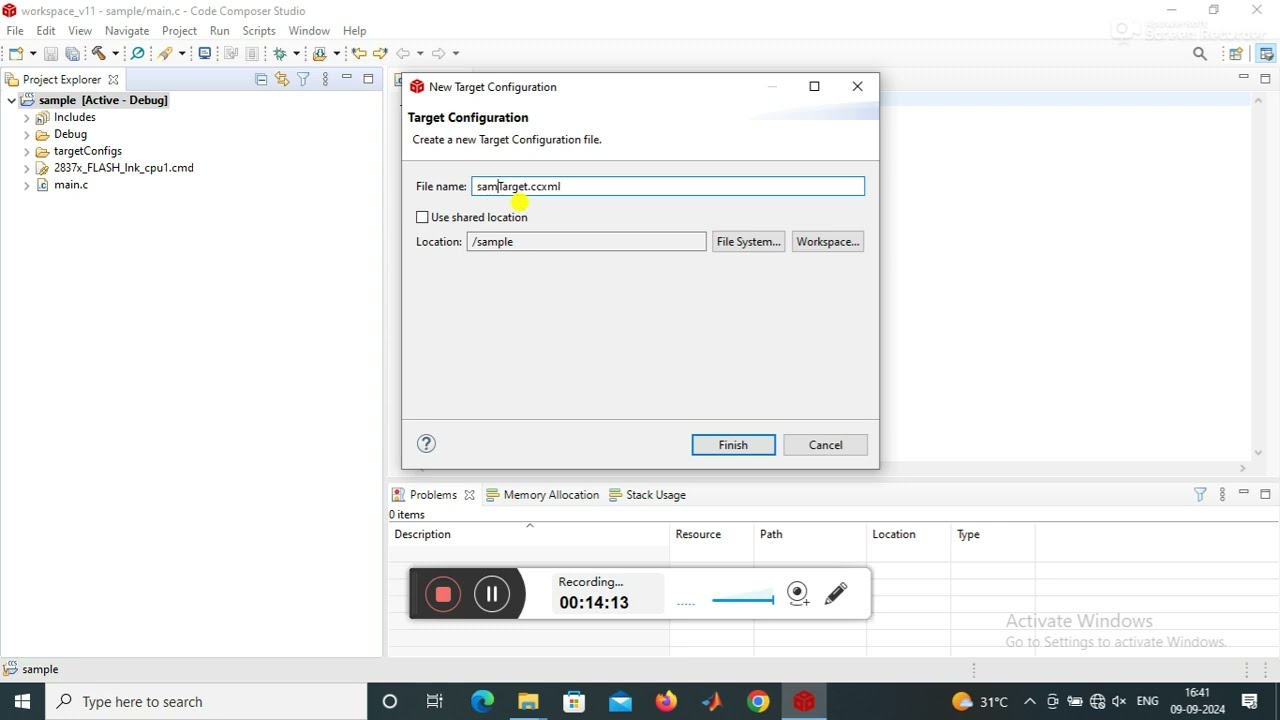Image resolution: width=1280 pixels, height=720 pixels.
Task: Switch to the Problems tab
Action: [433, 495]
